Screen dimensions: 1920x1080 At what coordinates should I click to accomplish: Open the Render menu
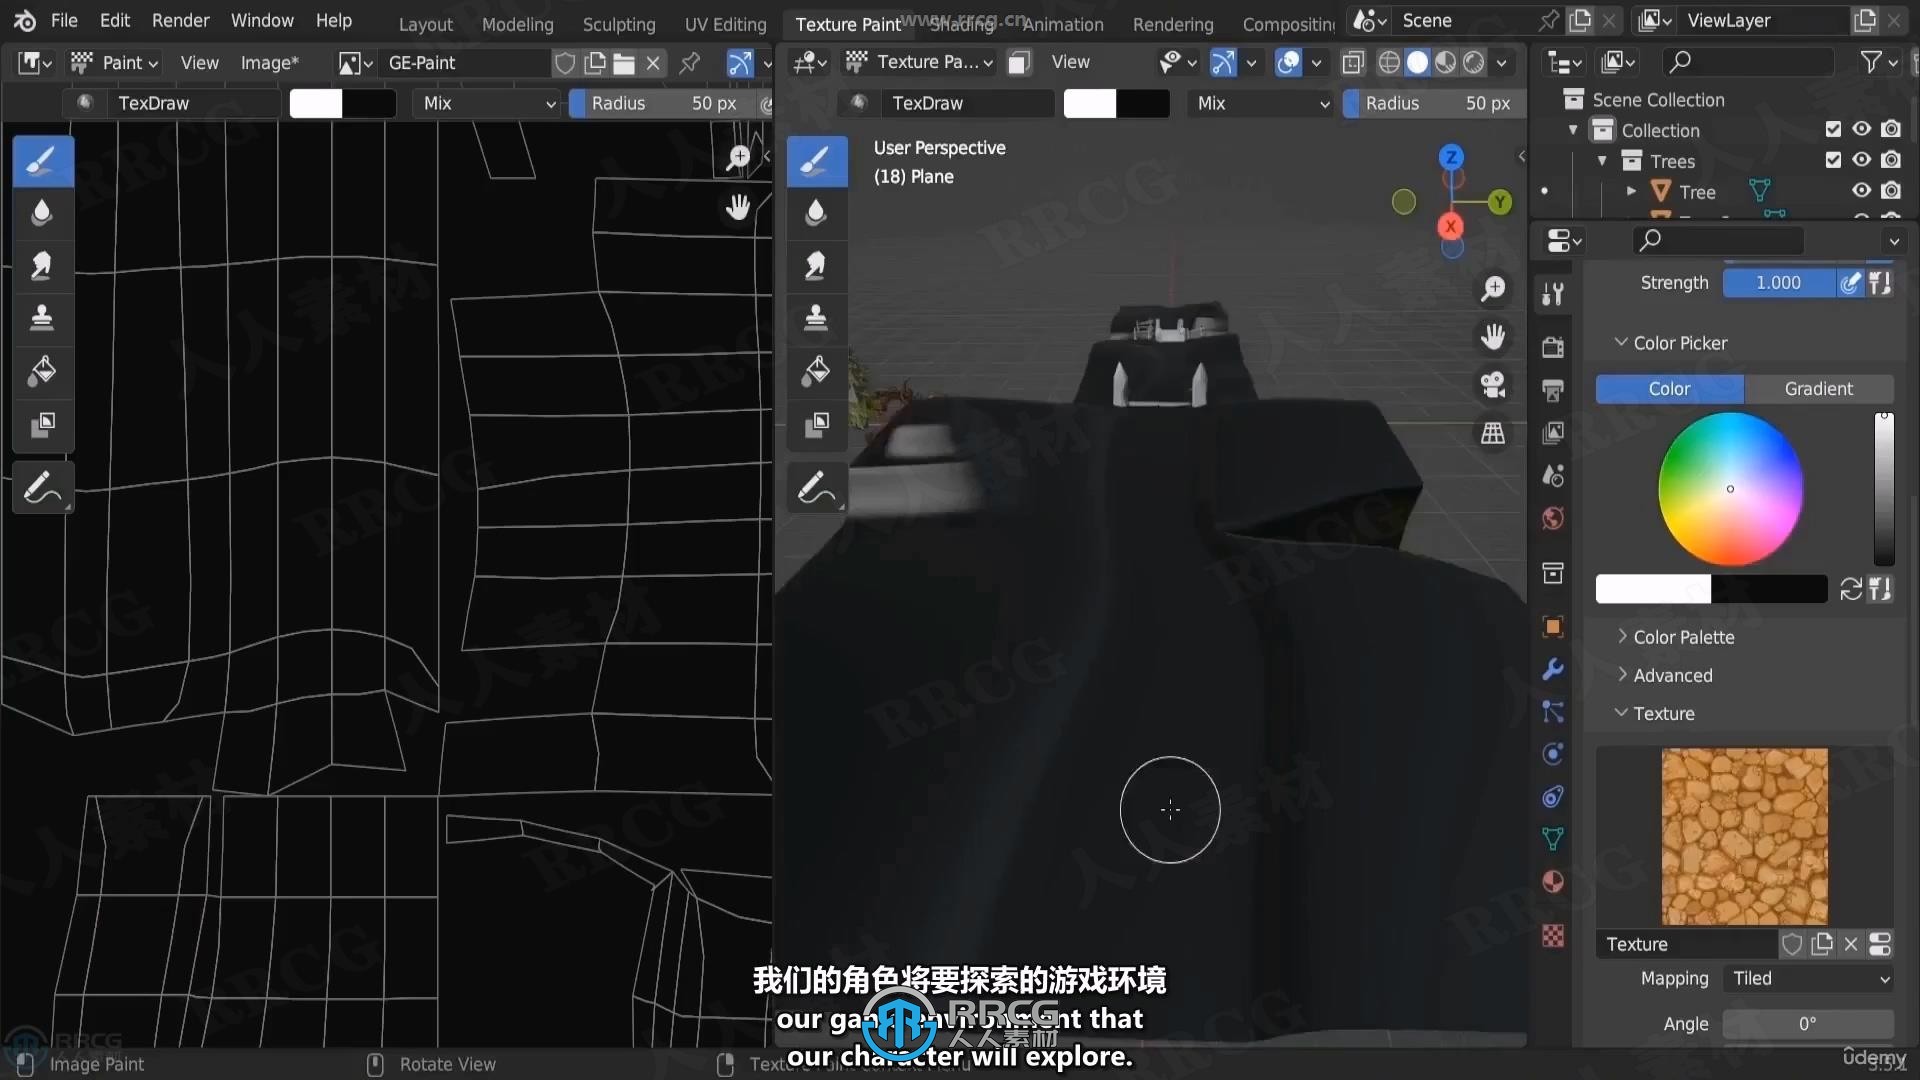(180, 20)
